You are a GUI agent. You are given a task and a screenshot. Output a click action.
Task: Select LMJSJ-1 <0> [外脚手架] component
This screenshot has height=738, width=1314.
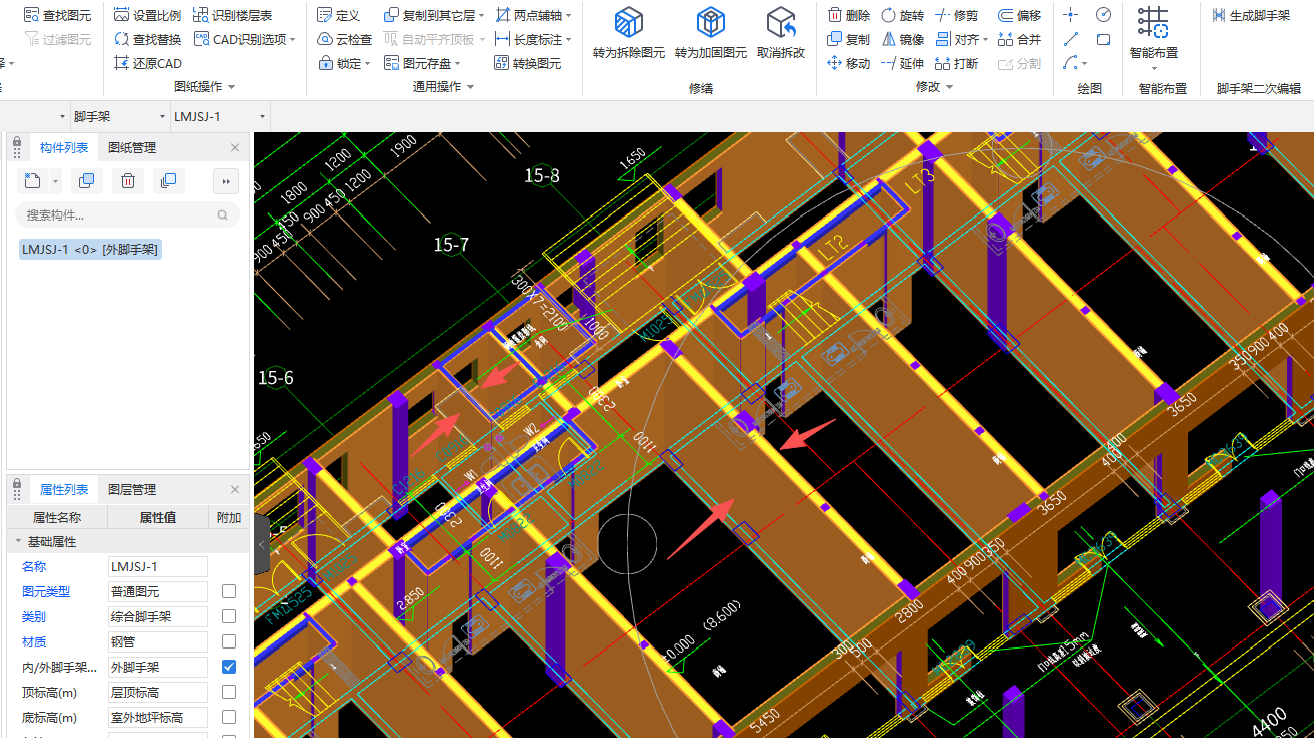[x=90, y=249]
